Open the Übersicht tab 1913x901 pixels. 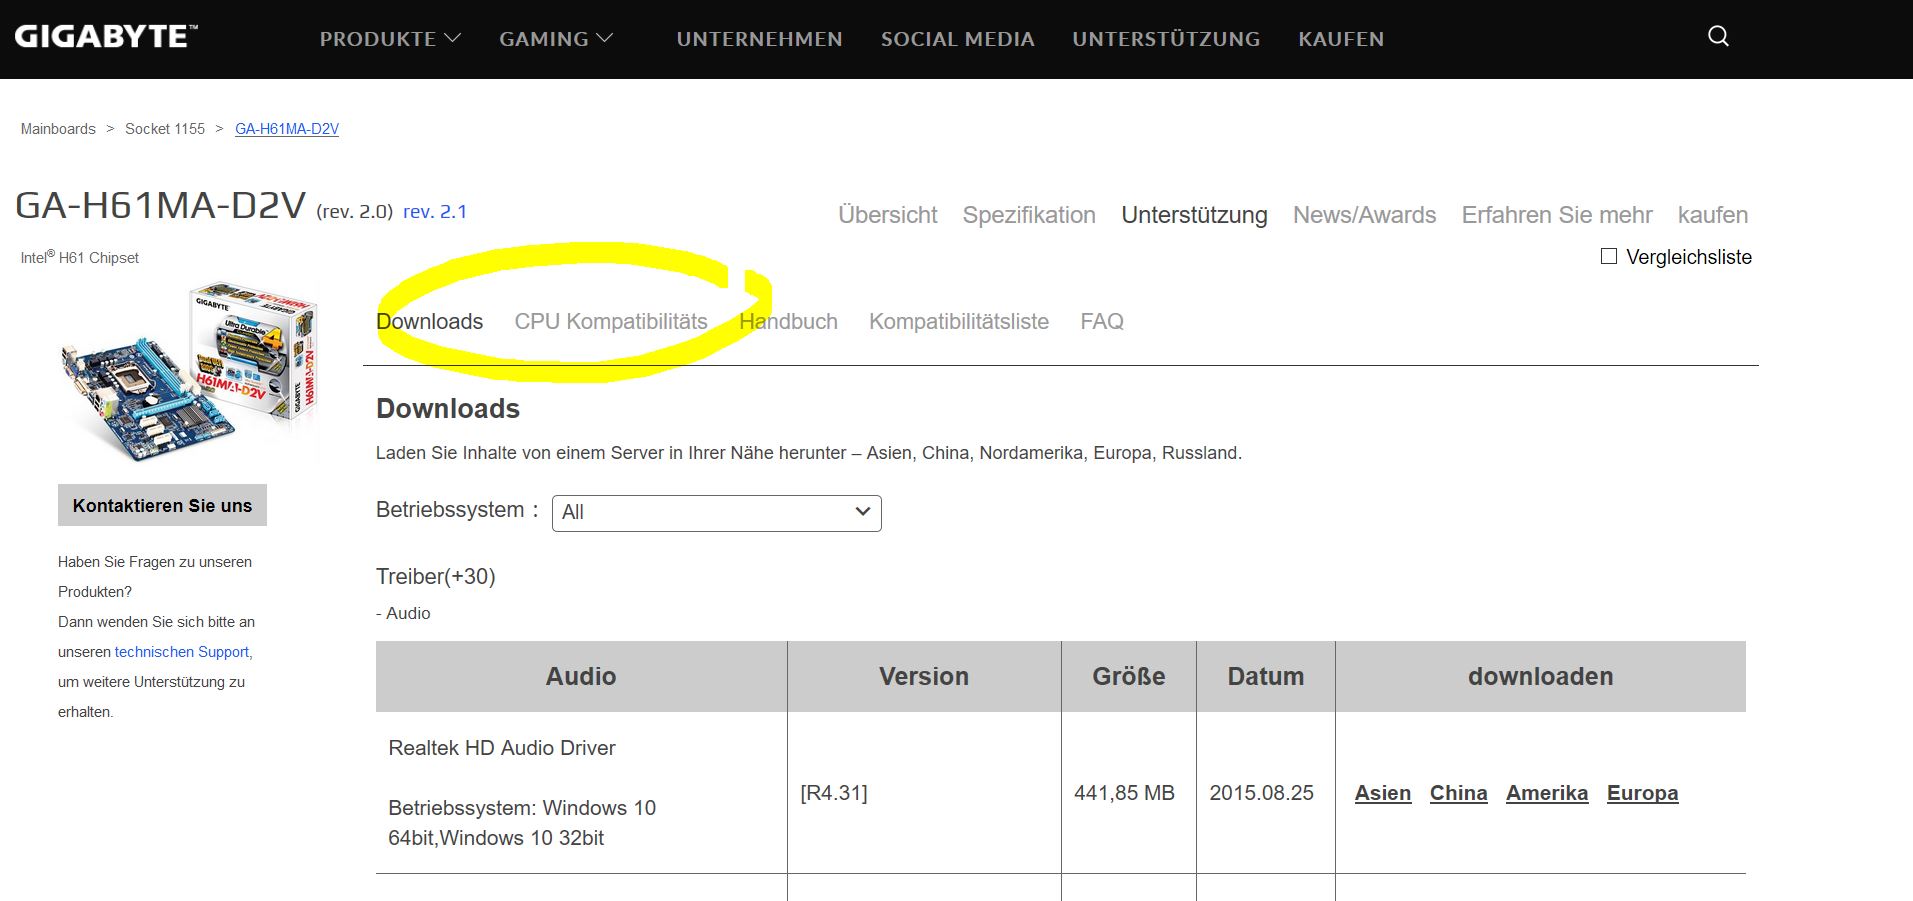tap(888, 215)
